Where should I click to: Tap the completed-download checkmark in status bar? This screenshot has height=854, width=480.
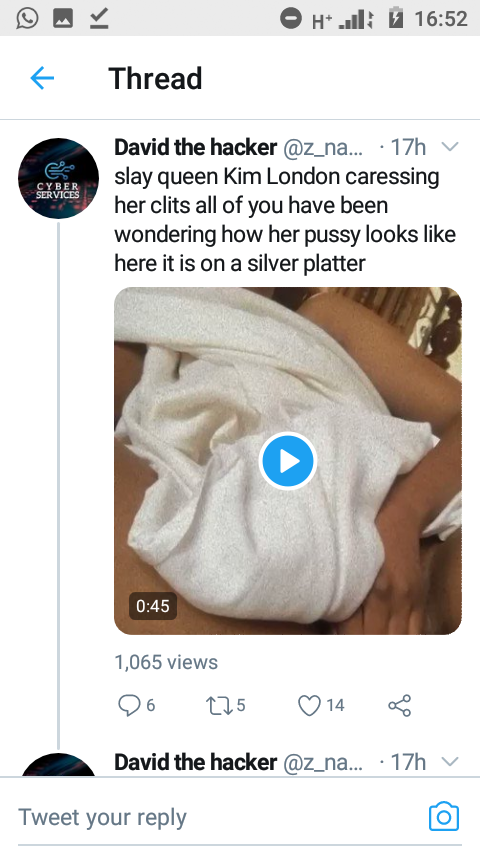pos(99,18)
